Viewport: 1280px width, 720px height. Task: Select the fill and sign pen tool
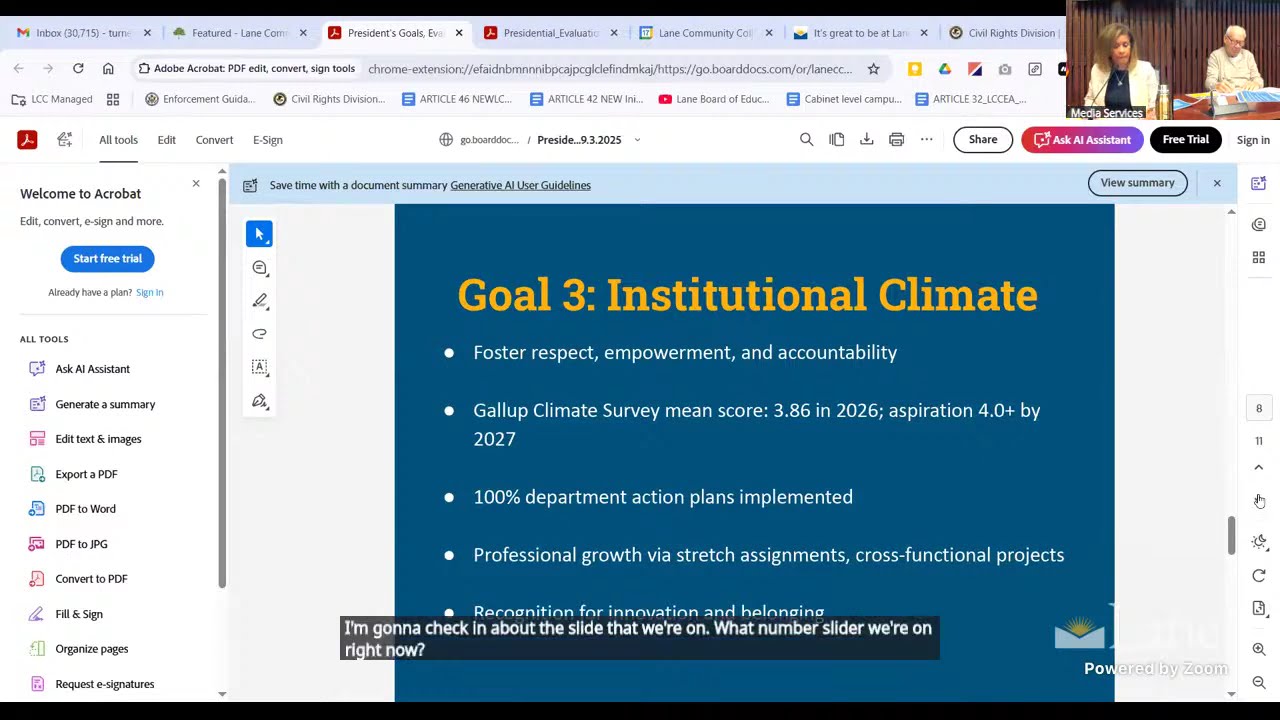pyautogui.click(x=259, y=401)
